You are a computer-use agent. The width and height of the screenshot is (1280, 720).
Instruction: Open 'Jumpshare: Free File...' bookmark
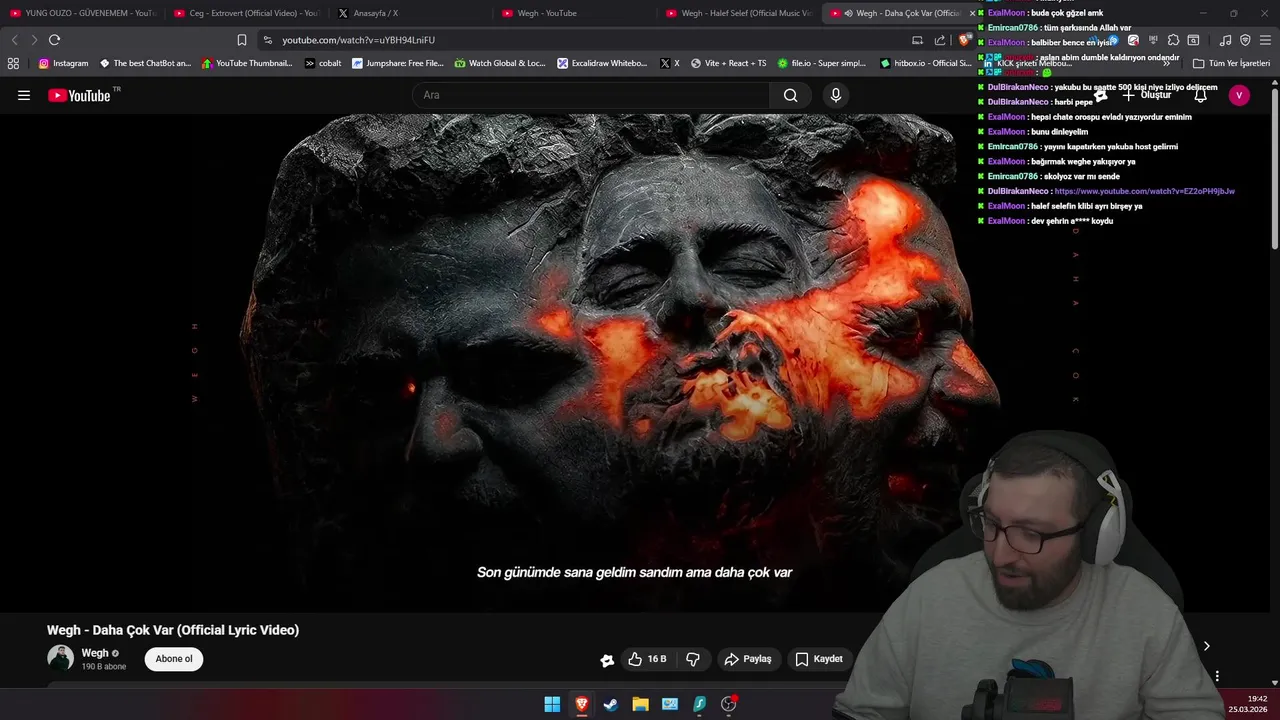(x=397, y=63)
